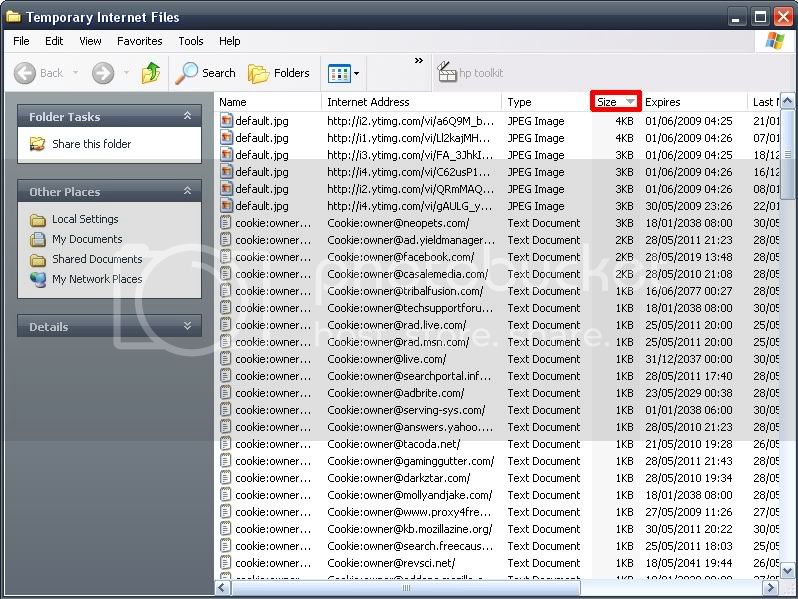This screenshot has width=798, height=599.
Task: Select the neopets.com cookie file icon
Action: [227, 223]
